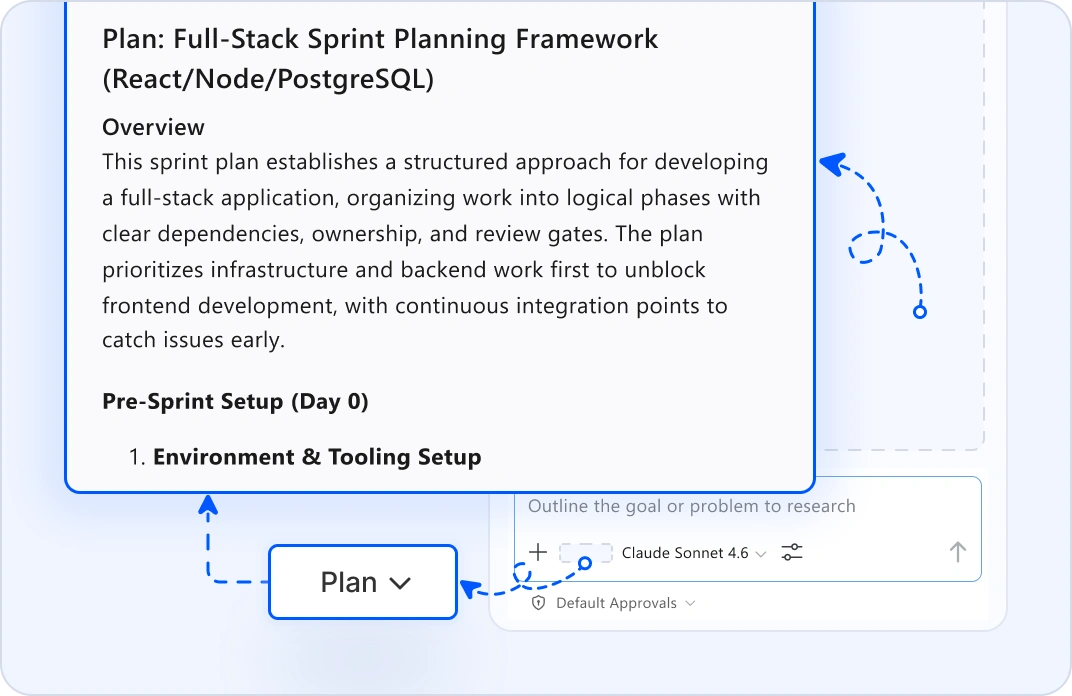Open the Claude Sonnet 4.6 model selector
This screenshot has width=1072, height=696.
coord(693,553)
